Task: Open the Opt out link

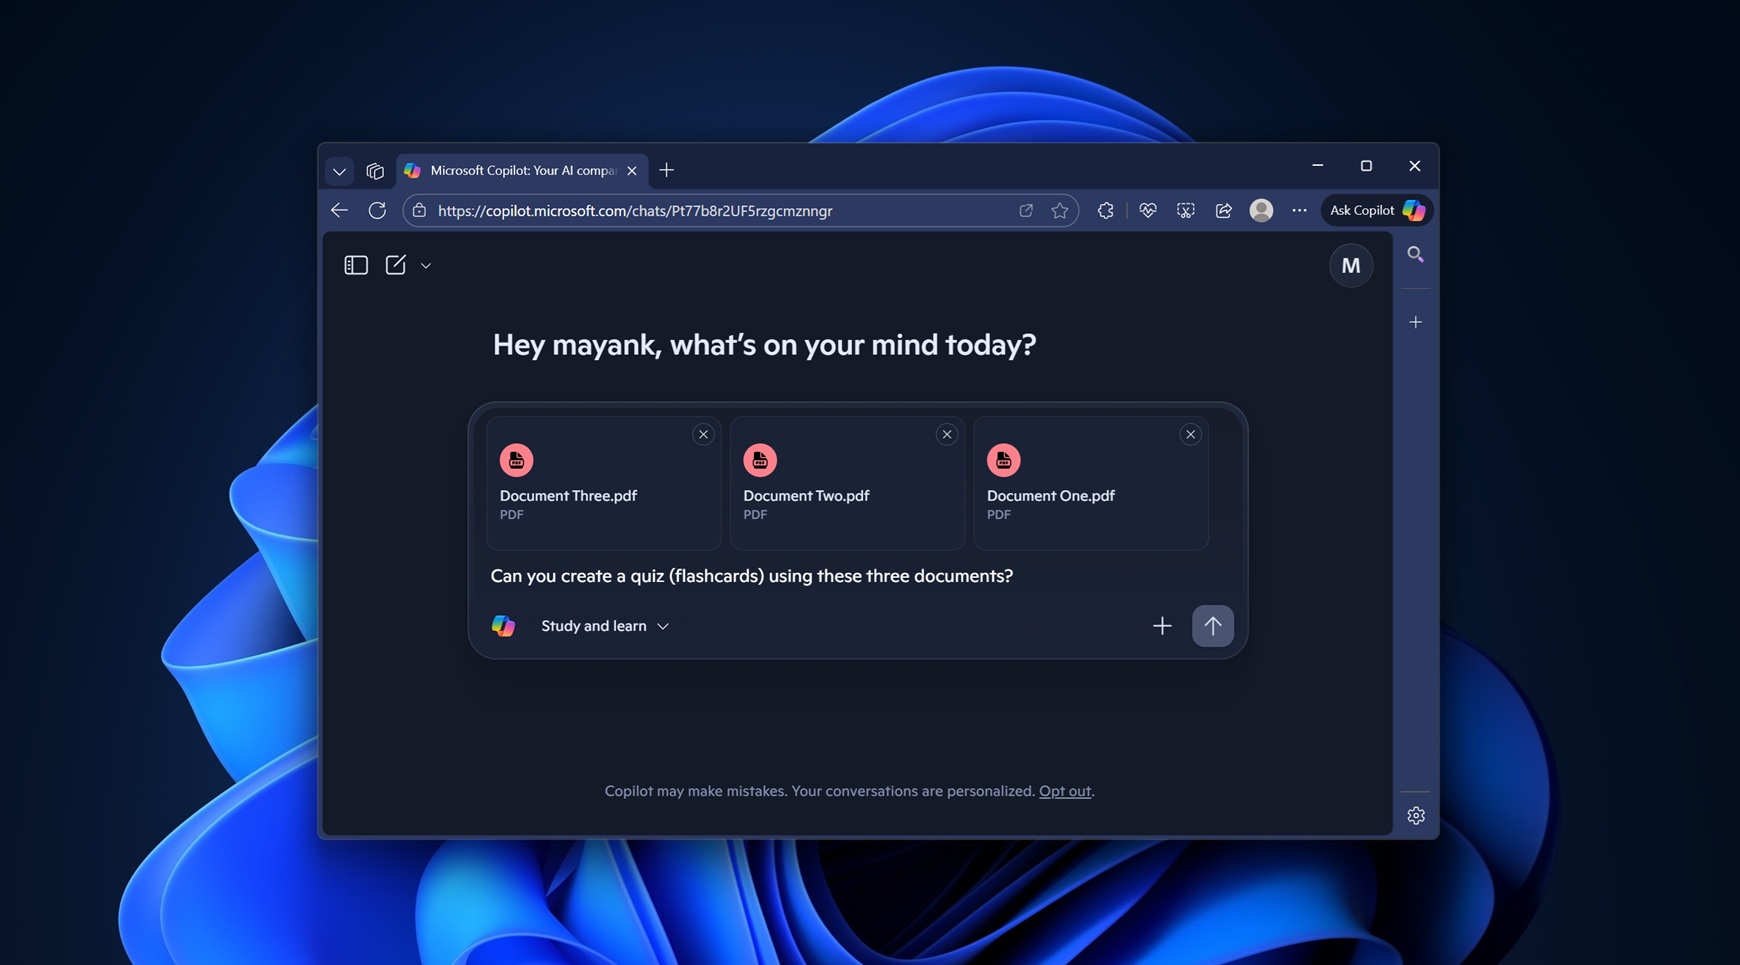Action: pos(1064,790)
